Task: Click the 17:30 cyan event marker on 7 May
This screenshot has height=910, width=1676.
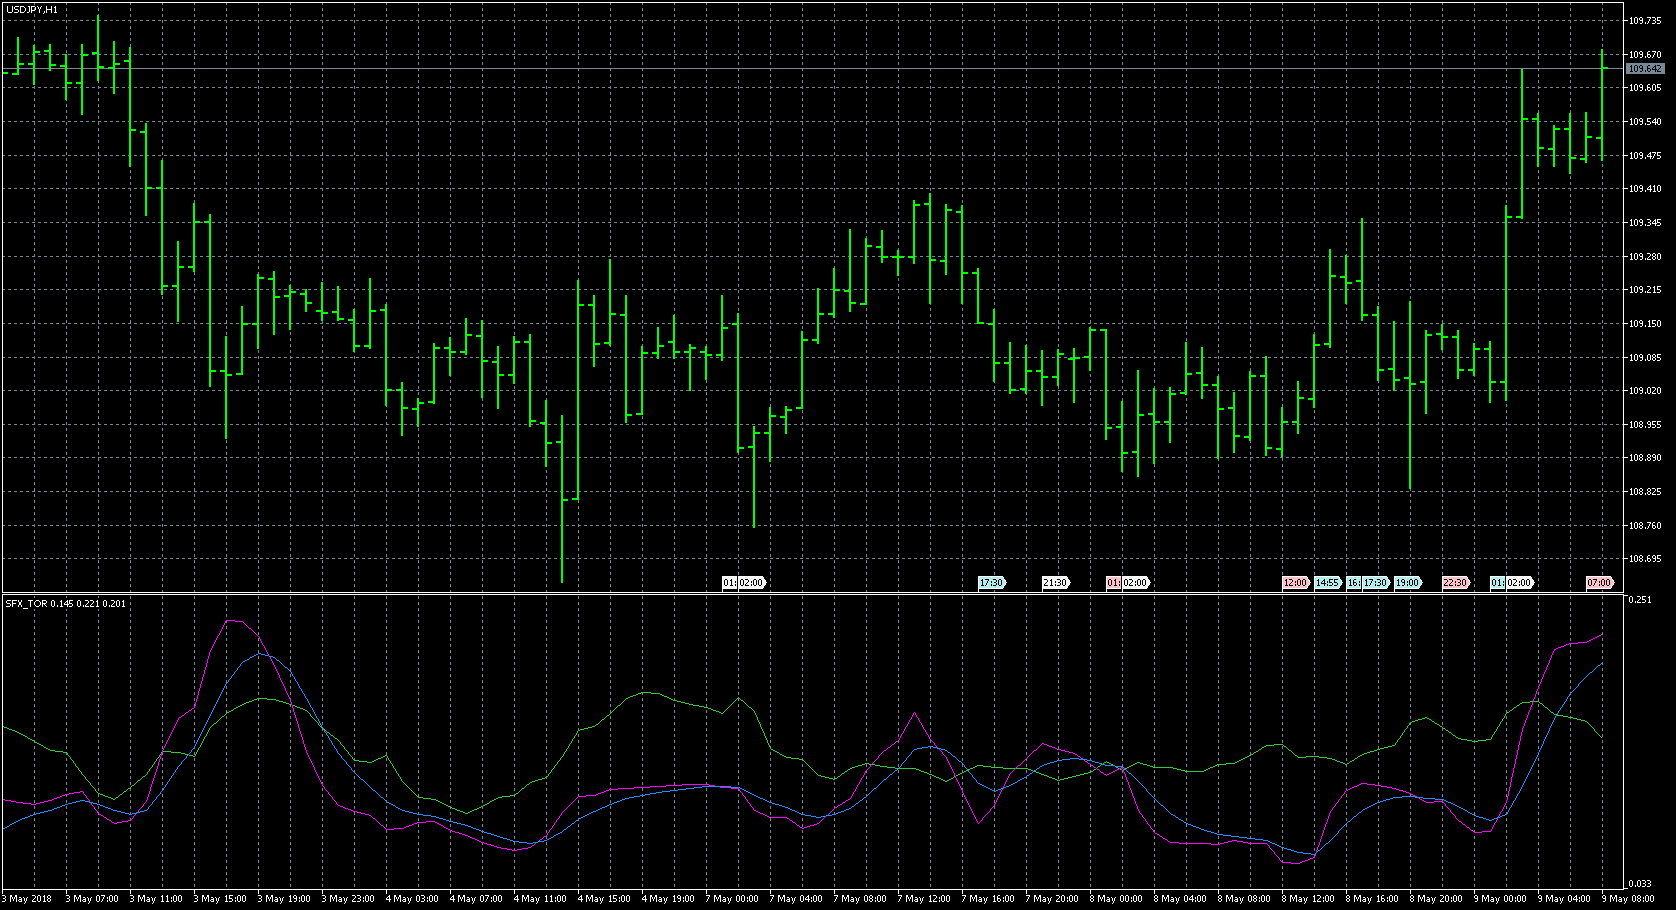Action: [991, 583]
